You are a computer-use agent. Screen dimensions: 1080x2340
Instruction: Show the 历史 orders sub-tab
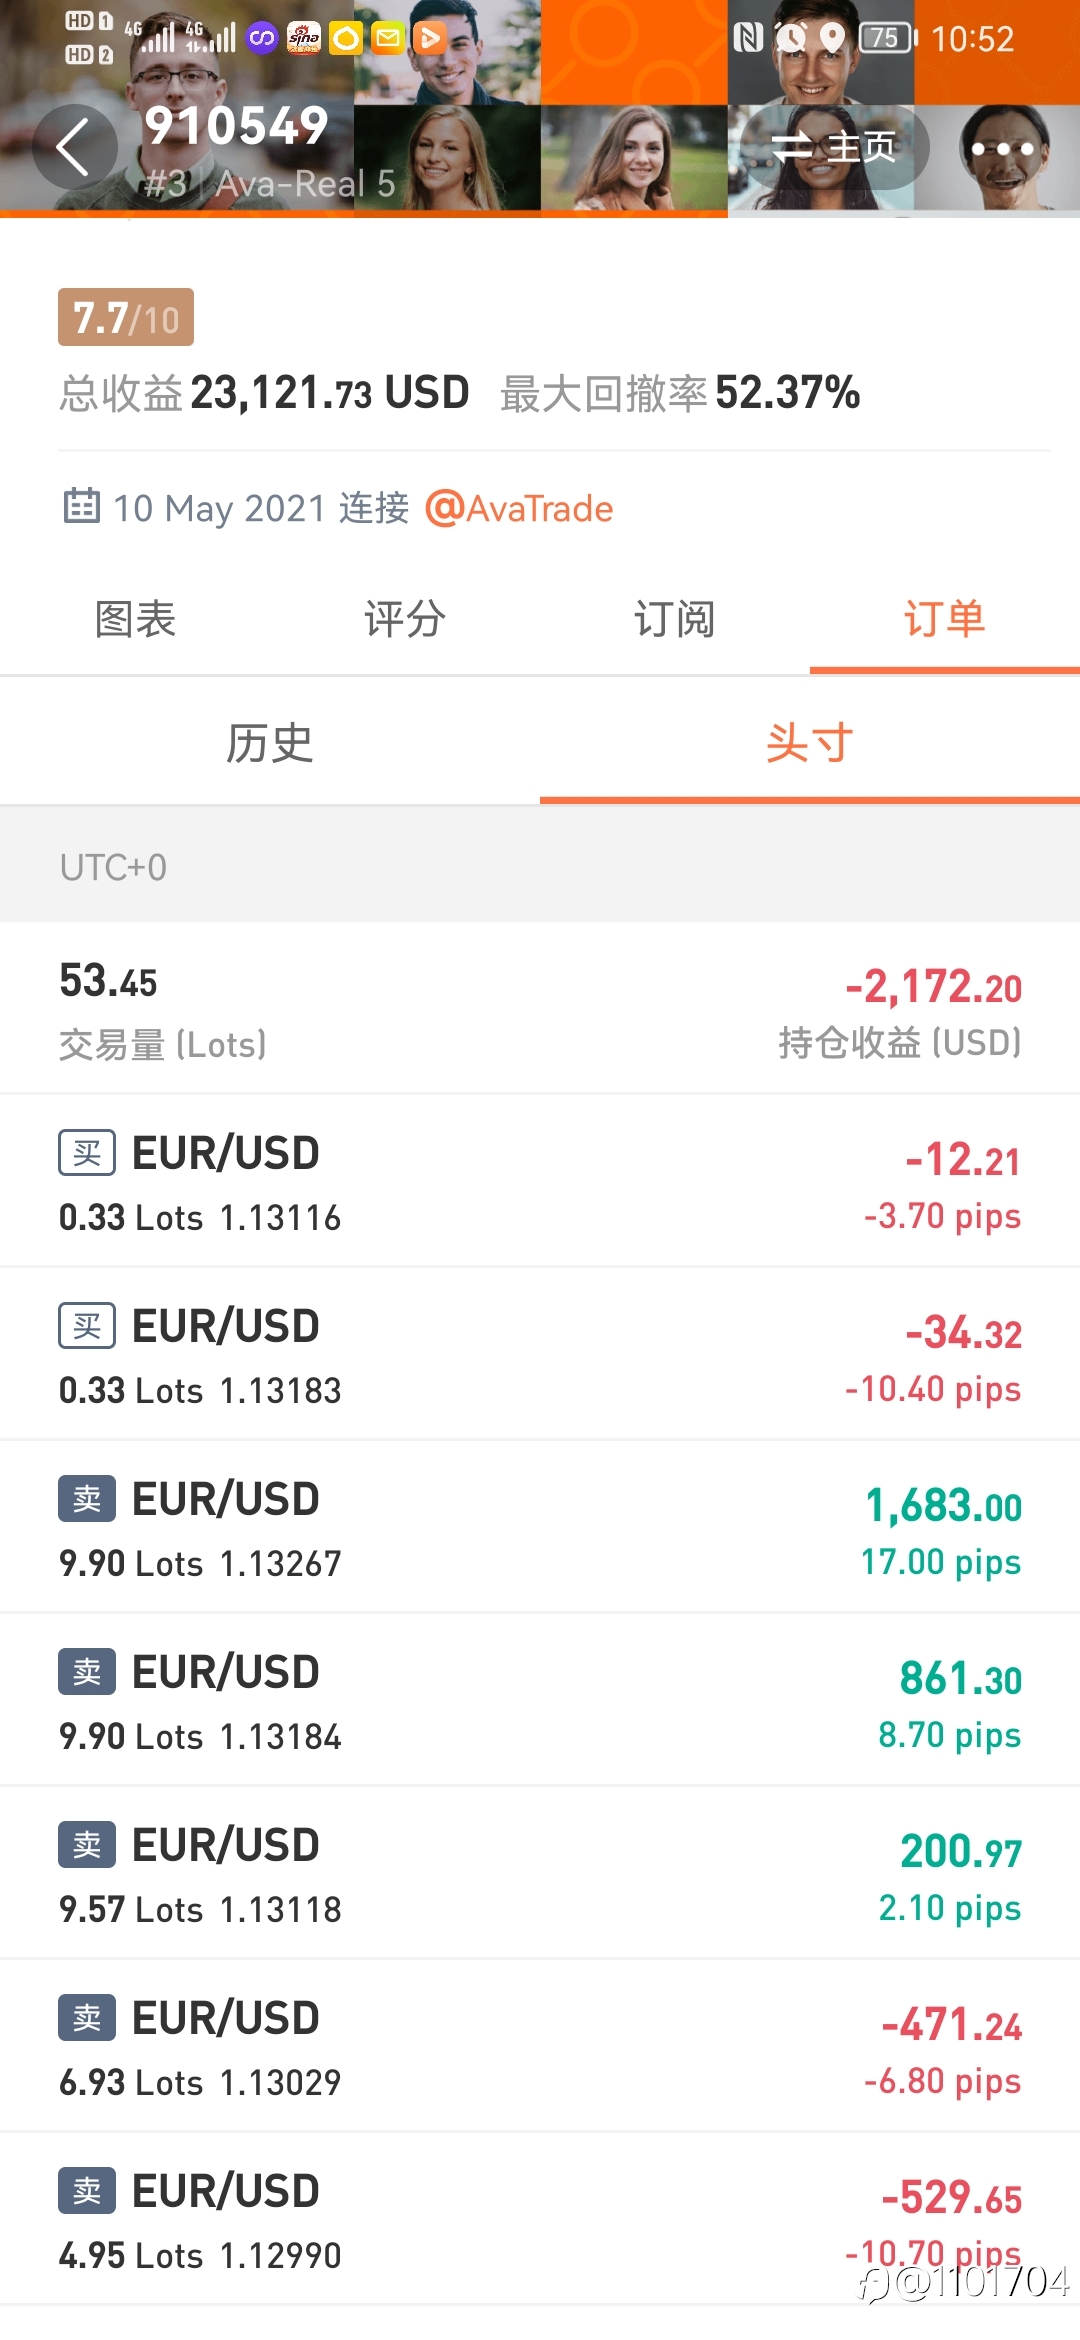click(270, 743)
